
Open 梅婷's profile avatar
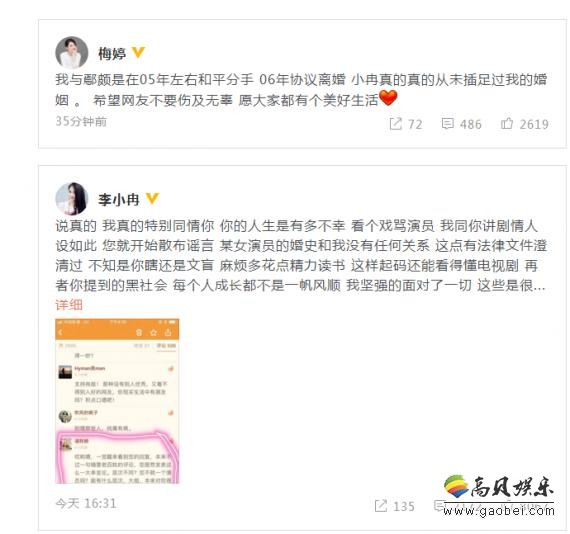point(72,52)
